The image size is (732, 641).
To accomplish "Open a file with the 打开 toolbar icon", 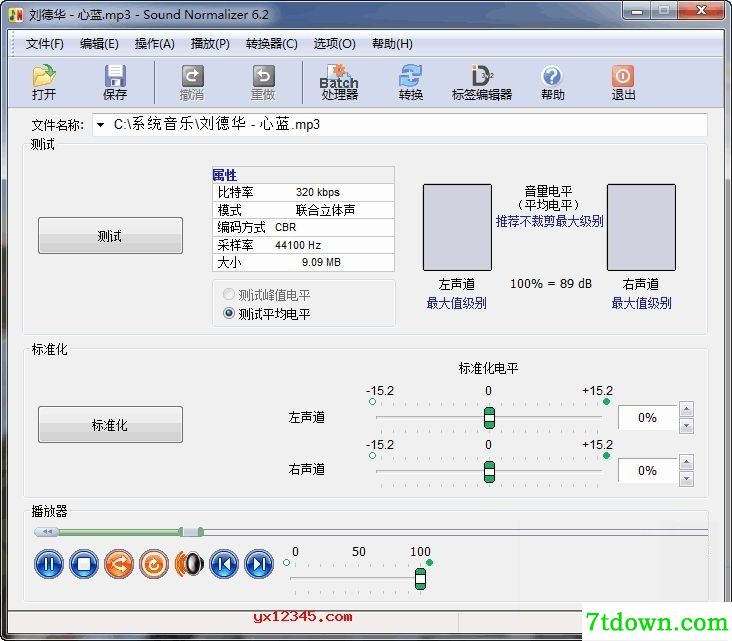I will [x=44, y=82].
